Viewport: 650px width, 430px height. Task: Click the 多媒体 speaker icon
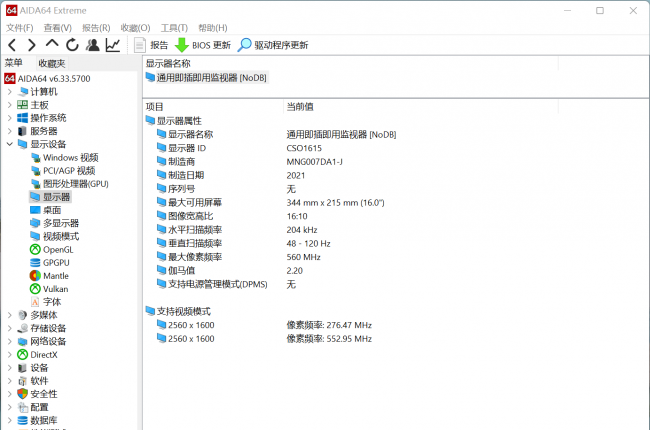22,315
